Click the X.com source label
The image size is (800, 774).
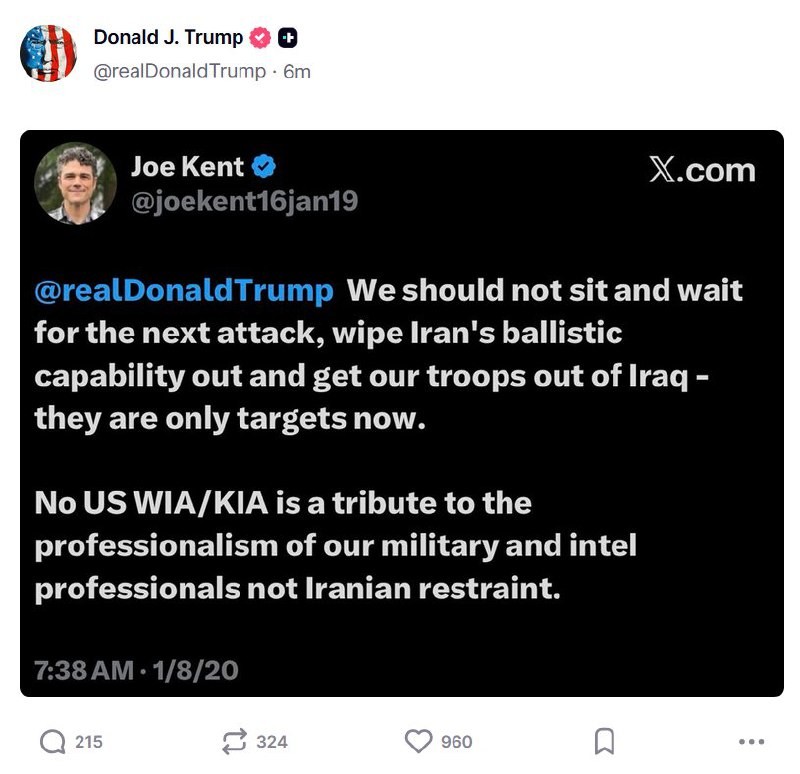[702, 170]
